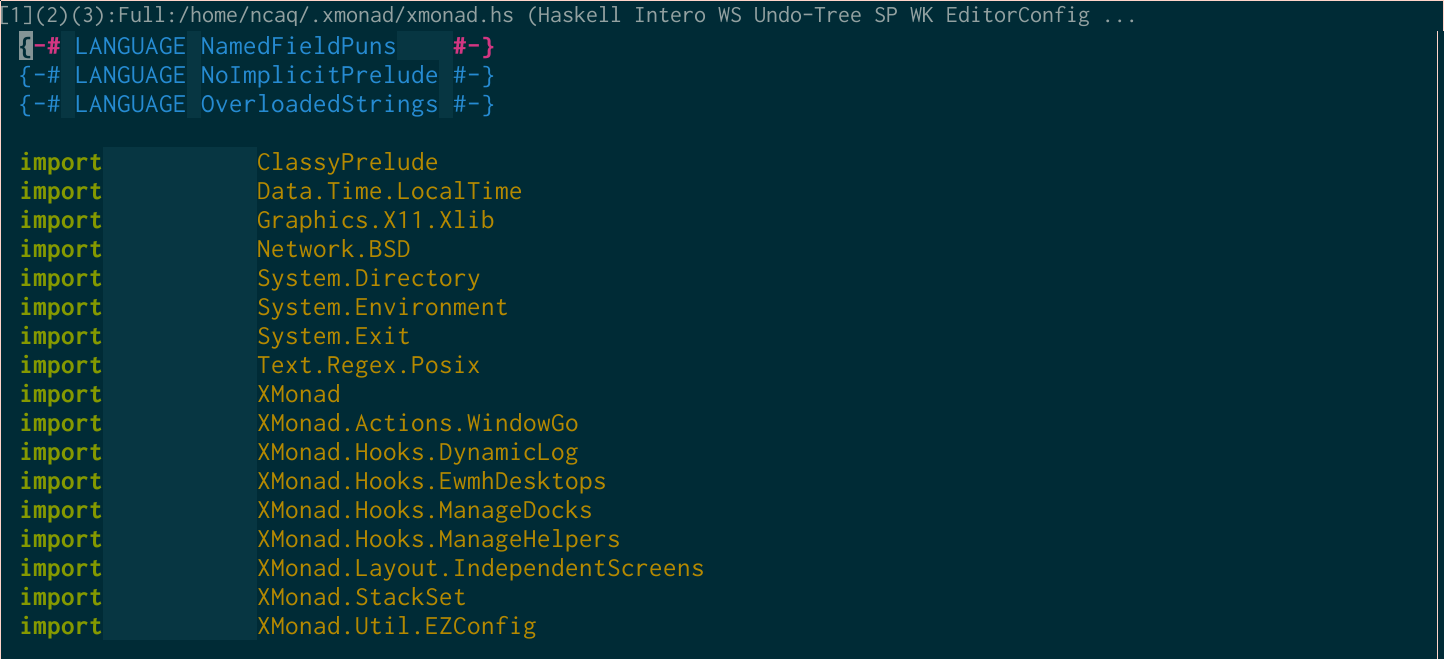The image size is (1444, 659).
Task: Click the ClassyPrelude import module
Action: (x=347, y=163)
